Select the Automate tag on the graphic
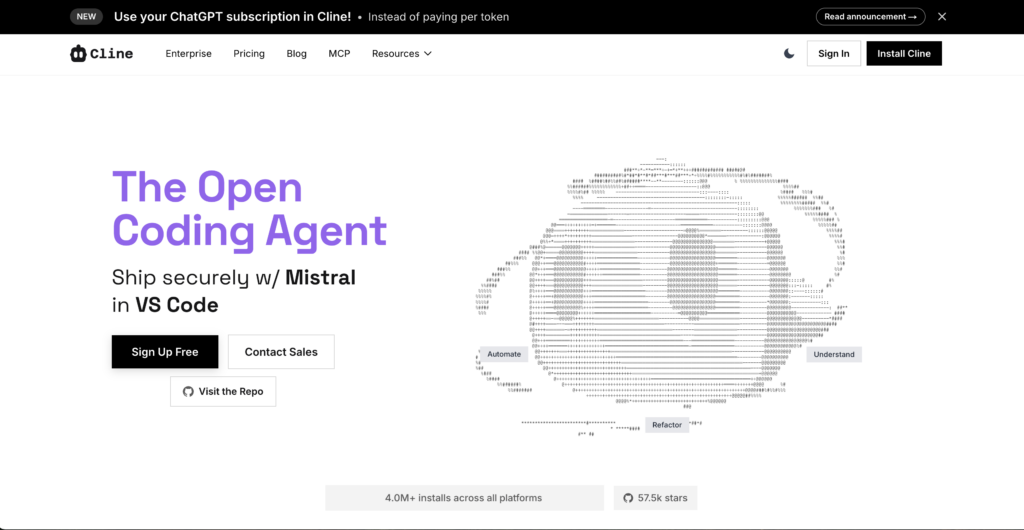The width and height of the screenshot is (1024, 530). point(504,354)
